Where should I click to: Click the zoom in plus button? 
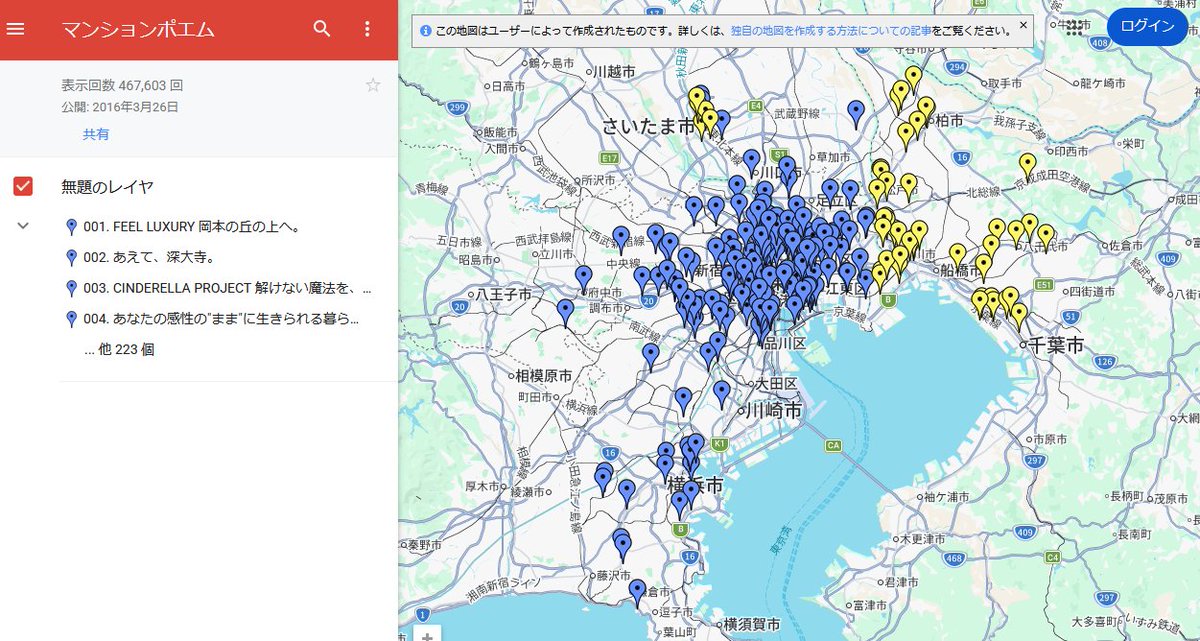[x=427, y=635]
